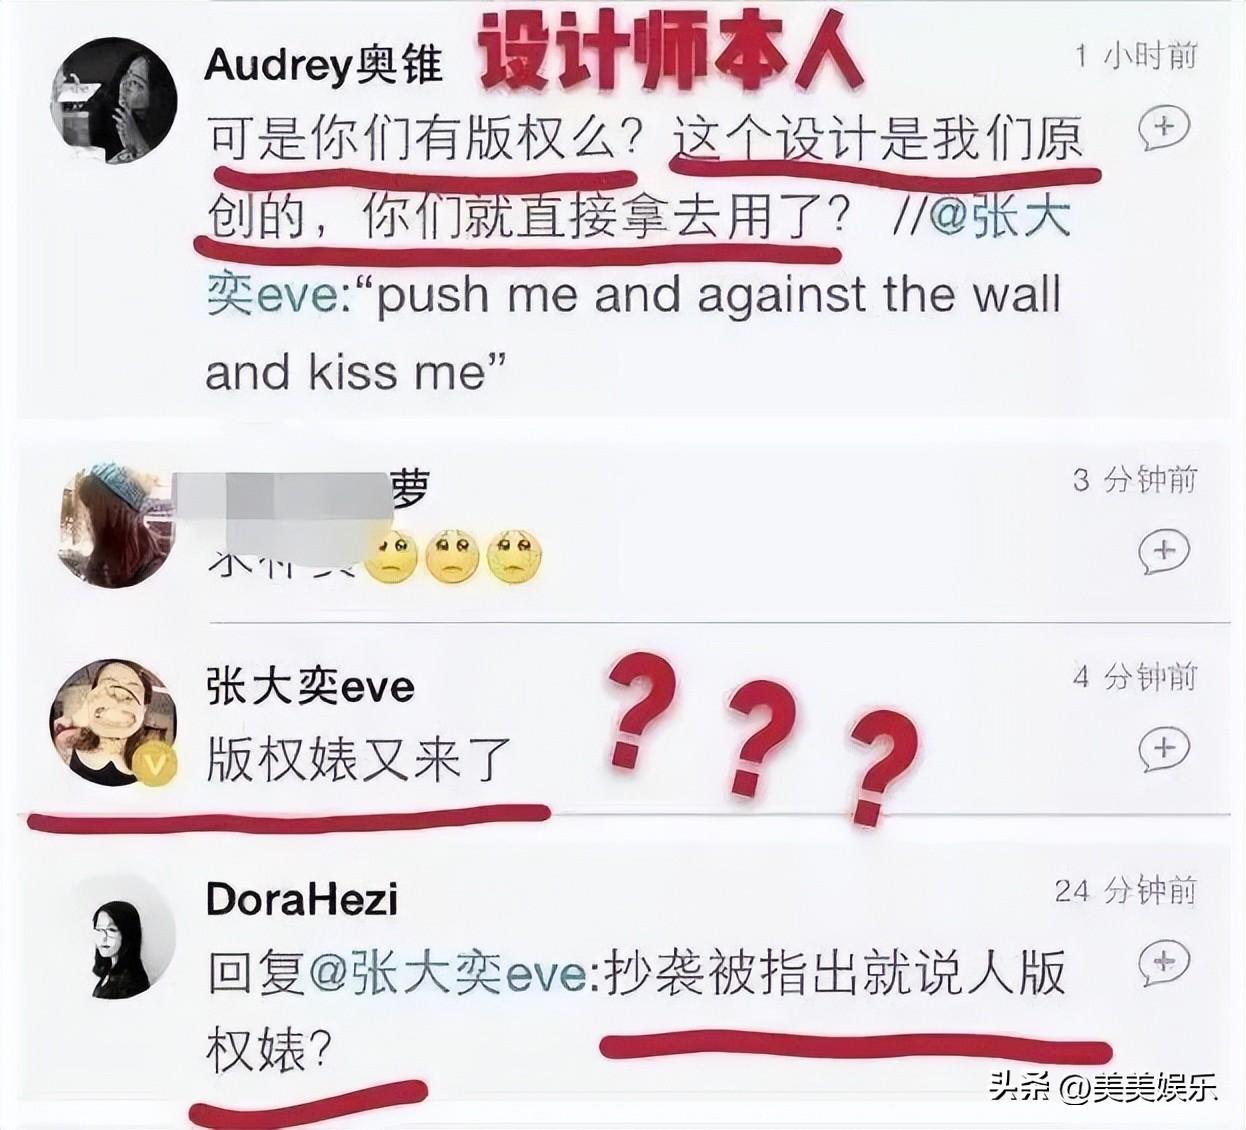Open Audrey奥锥's profile avatar

pyautogui.click(x=113, y=101)
